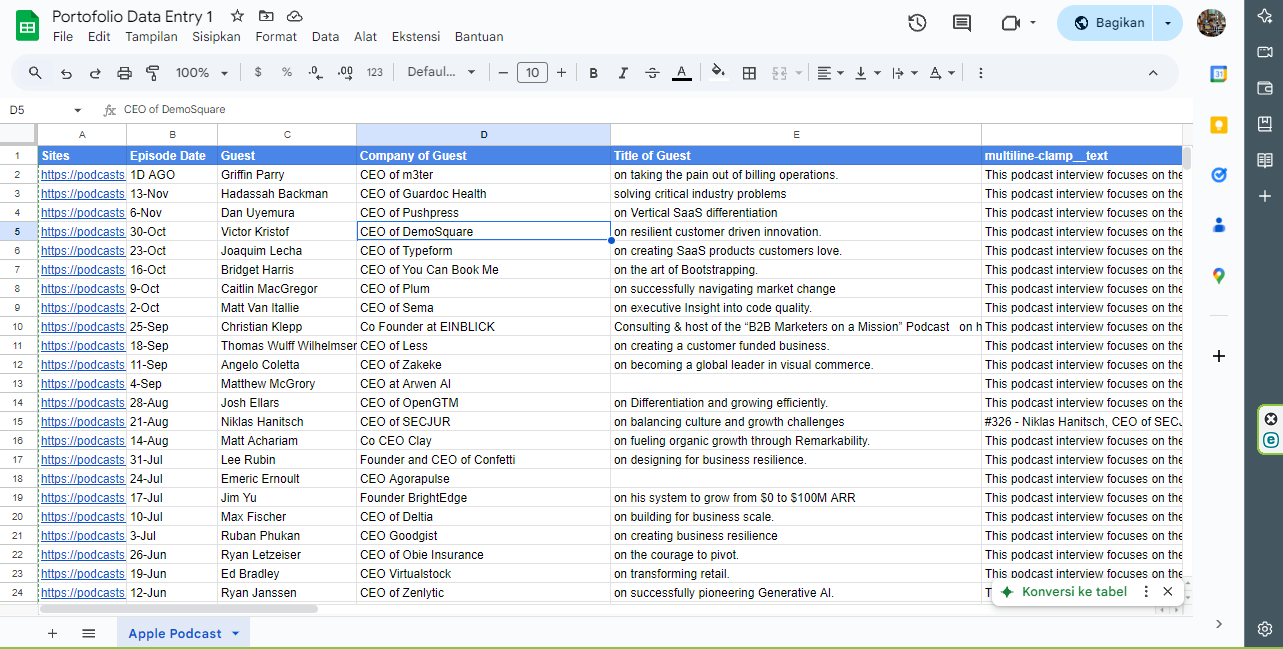Toggle strikethrough formatting
Viewport: 1283px width, 649px height.
point(652,73)
